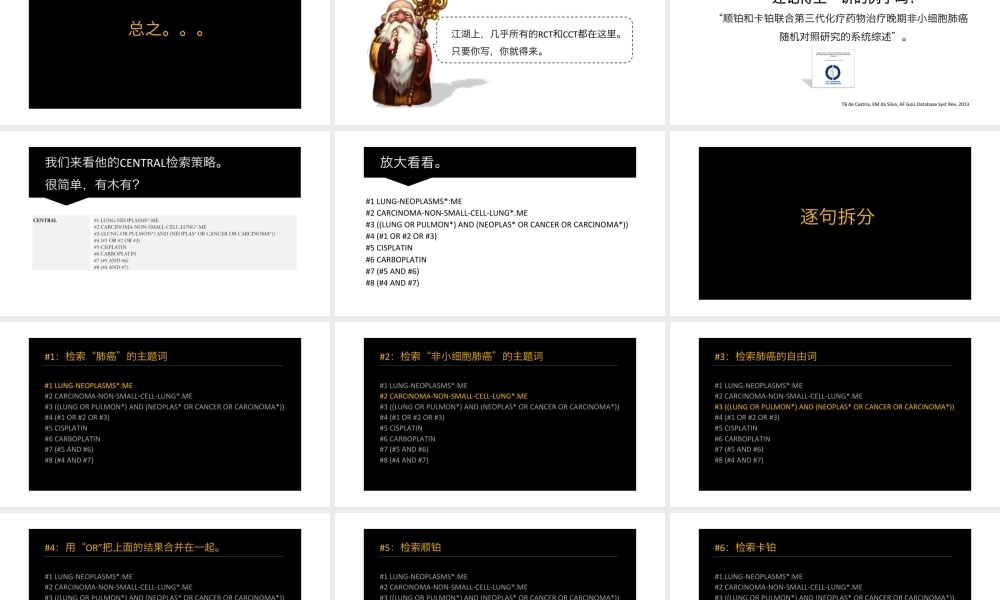Click the highlighted "#2 CARCINOMA-NON-SMALL-CELL-LUNG*:ME" line
1000x600 pixels.
[x=453, y=396]
